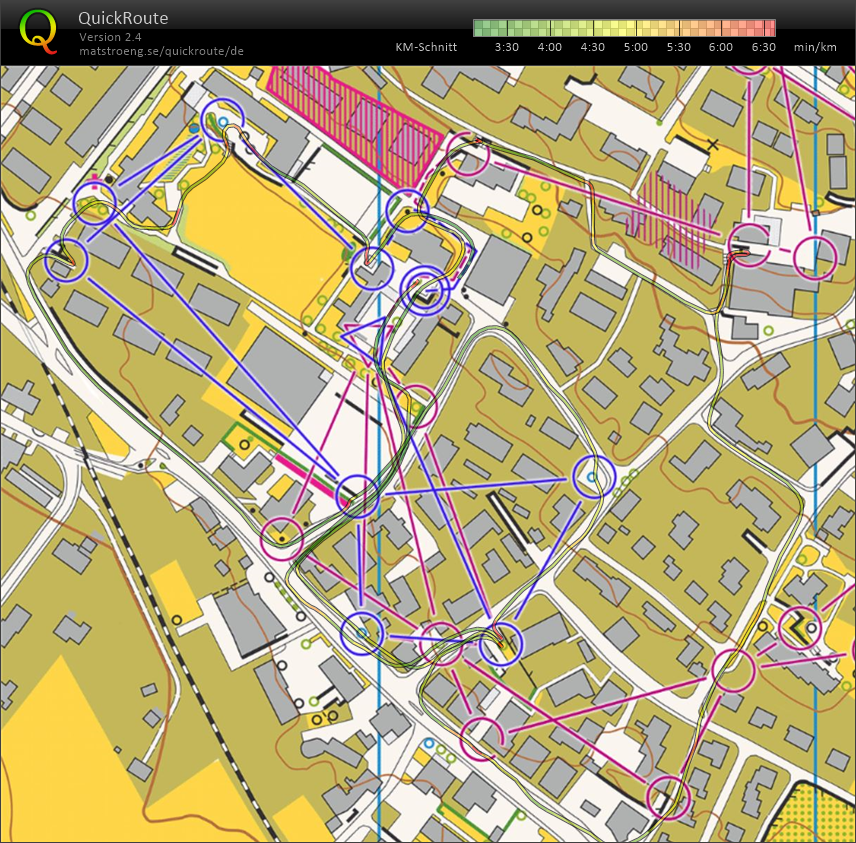This screenshot has height=843, width=856.
Task: Click the double blue circle finish control
Action: point(425,290)
